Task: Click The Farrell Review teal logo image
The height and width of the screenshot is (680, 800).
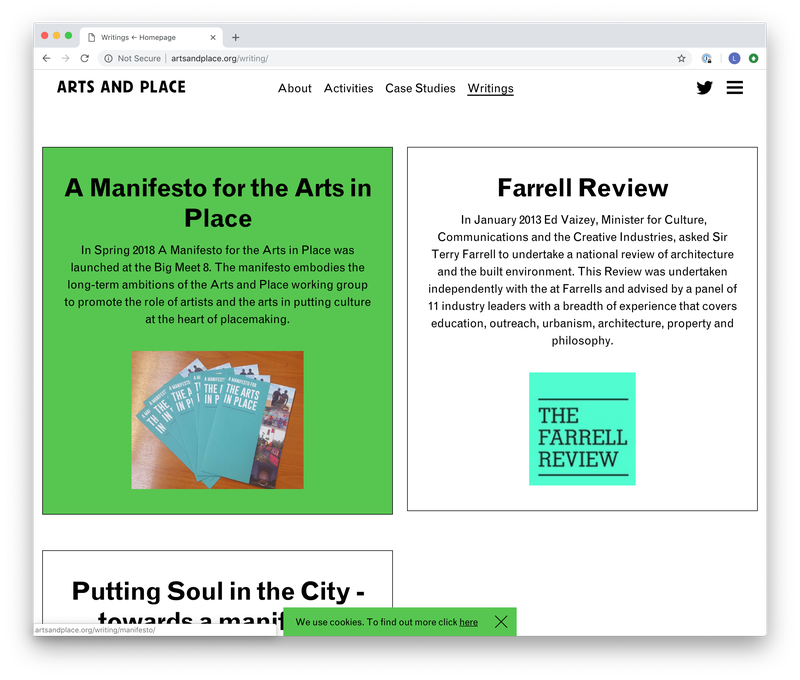Action: pyautogui.click(x=582, y=429)
